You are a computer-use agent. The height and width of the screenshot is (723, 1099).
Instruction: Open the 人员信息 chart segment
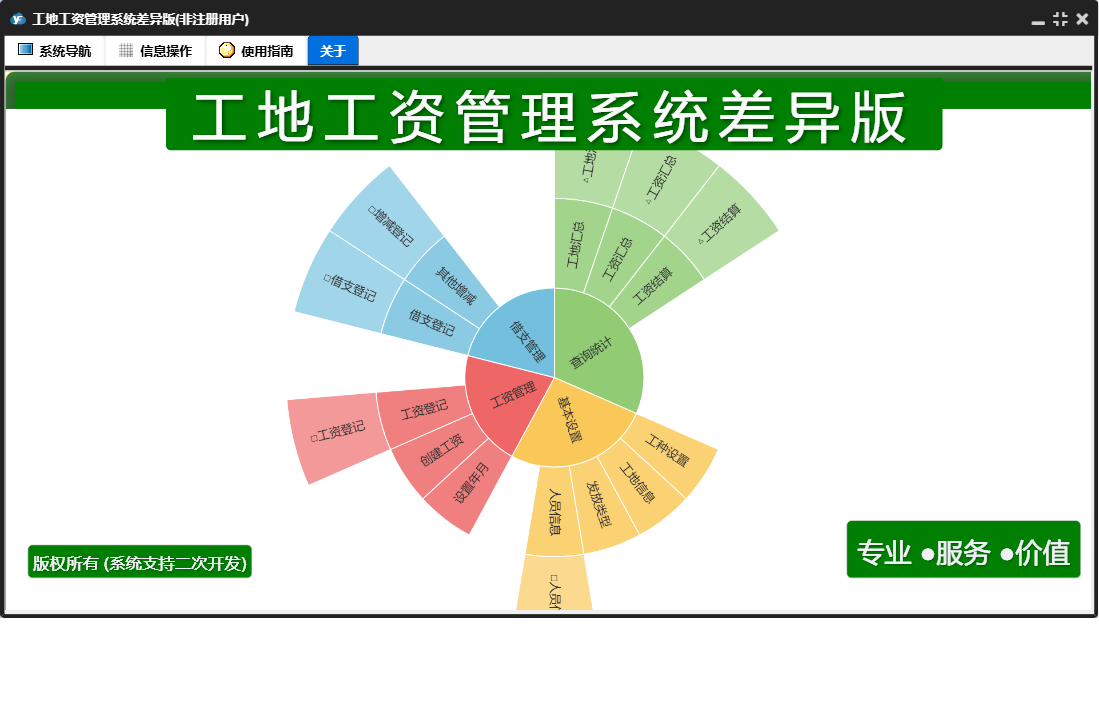pos(554,511)
